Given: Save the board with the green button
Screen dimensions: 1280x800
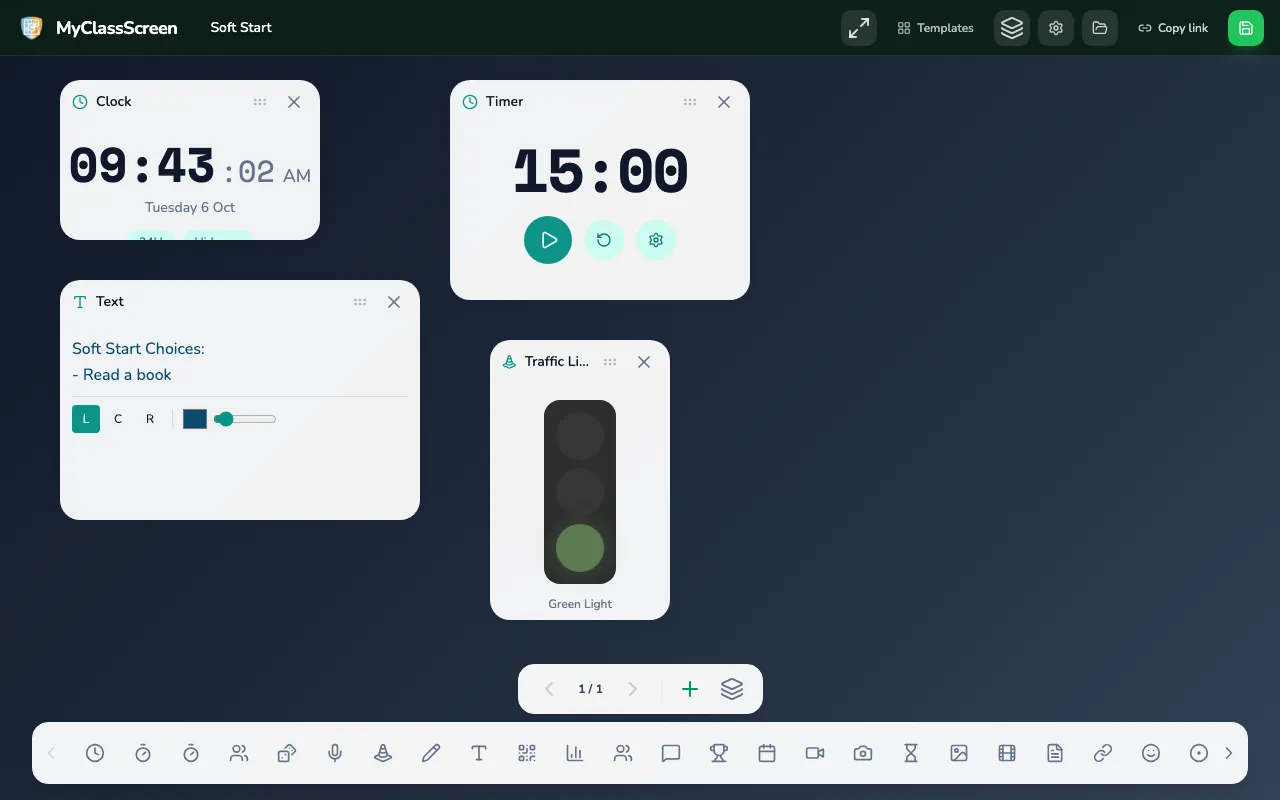Looking at the screenshot, I should pyautogui.click(x=1246, y=28).
